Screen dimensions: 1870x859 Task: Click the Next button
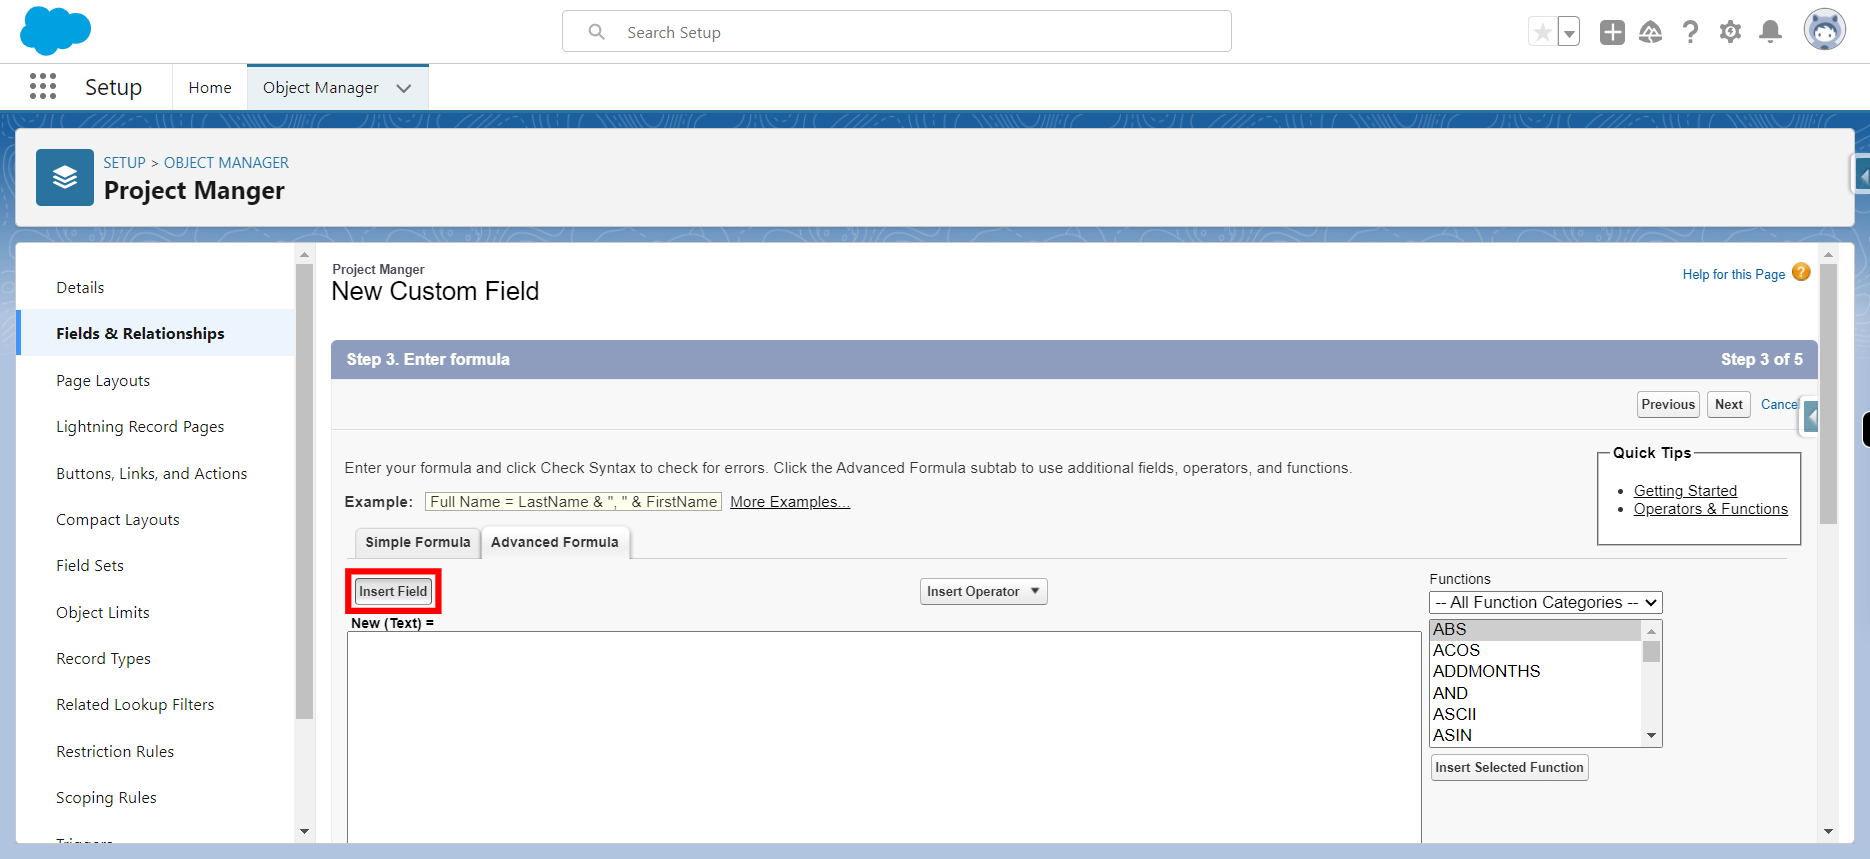(1728, 404)
